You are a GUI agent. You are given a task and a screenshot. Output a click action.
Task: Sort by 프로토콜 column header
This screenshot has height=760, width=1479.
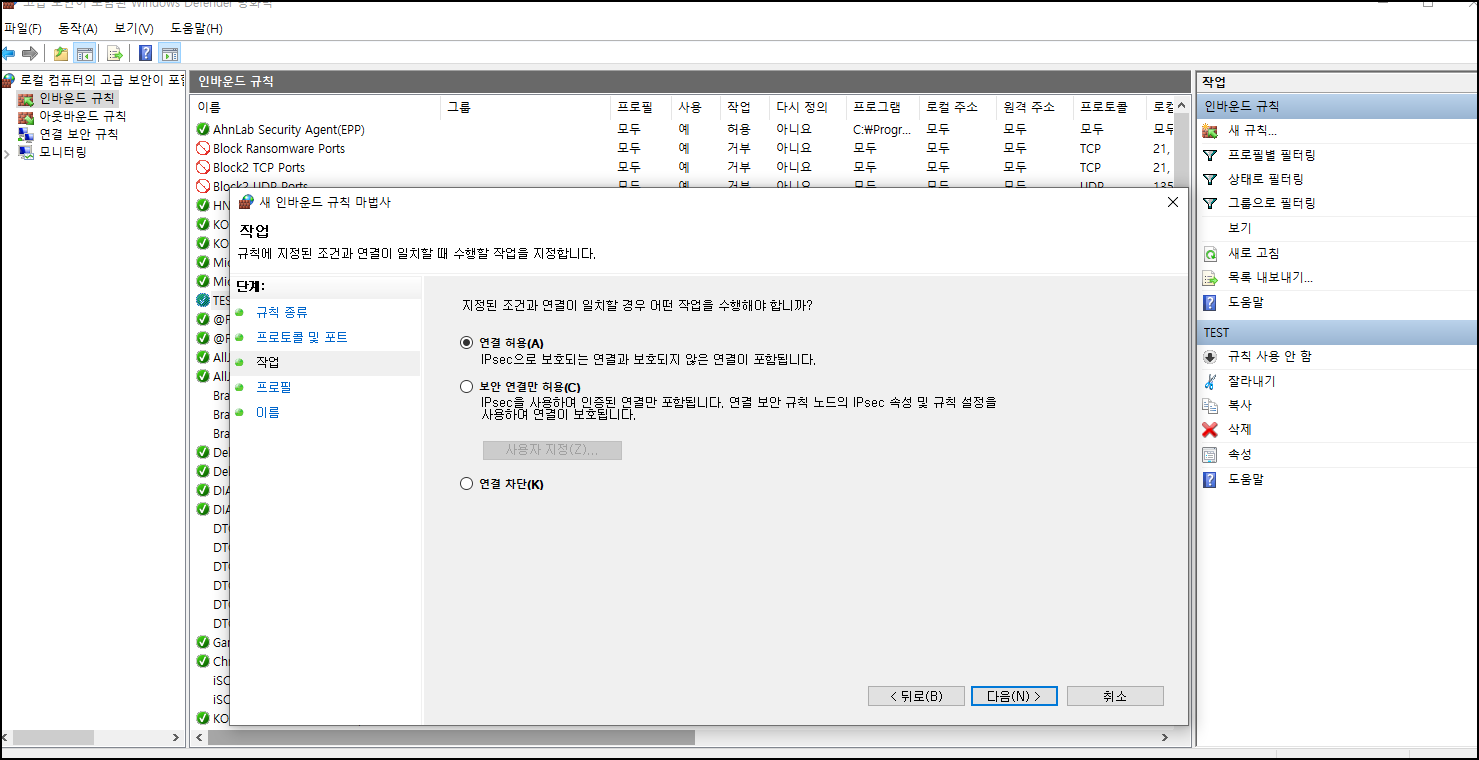click(x=1110, y=107)
